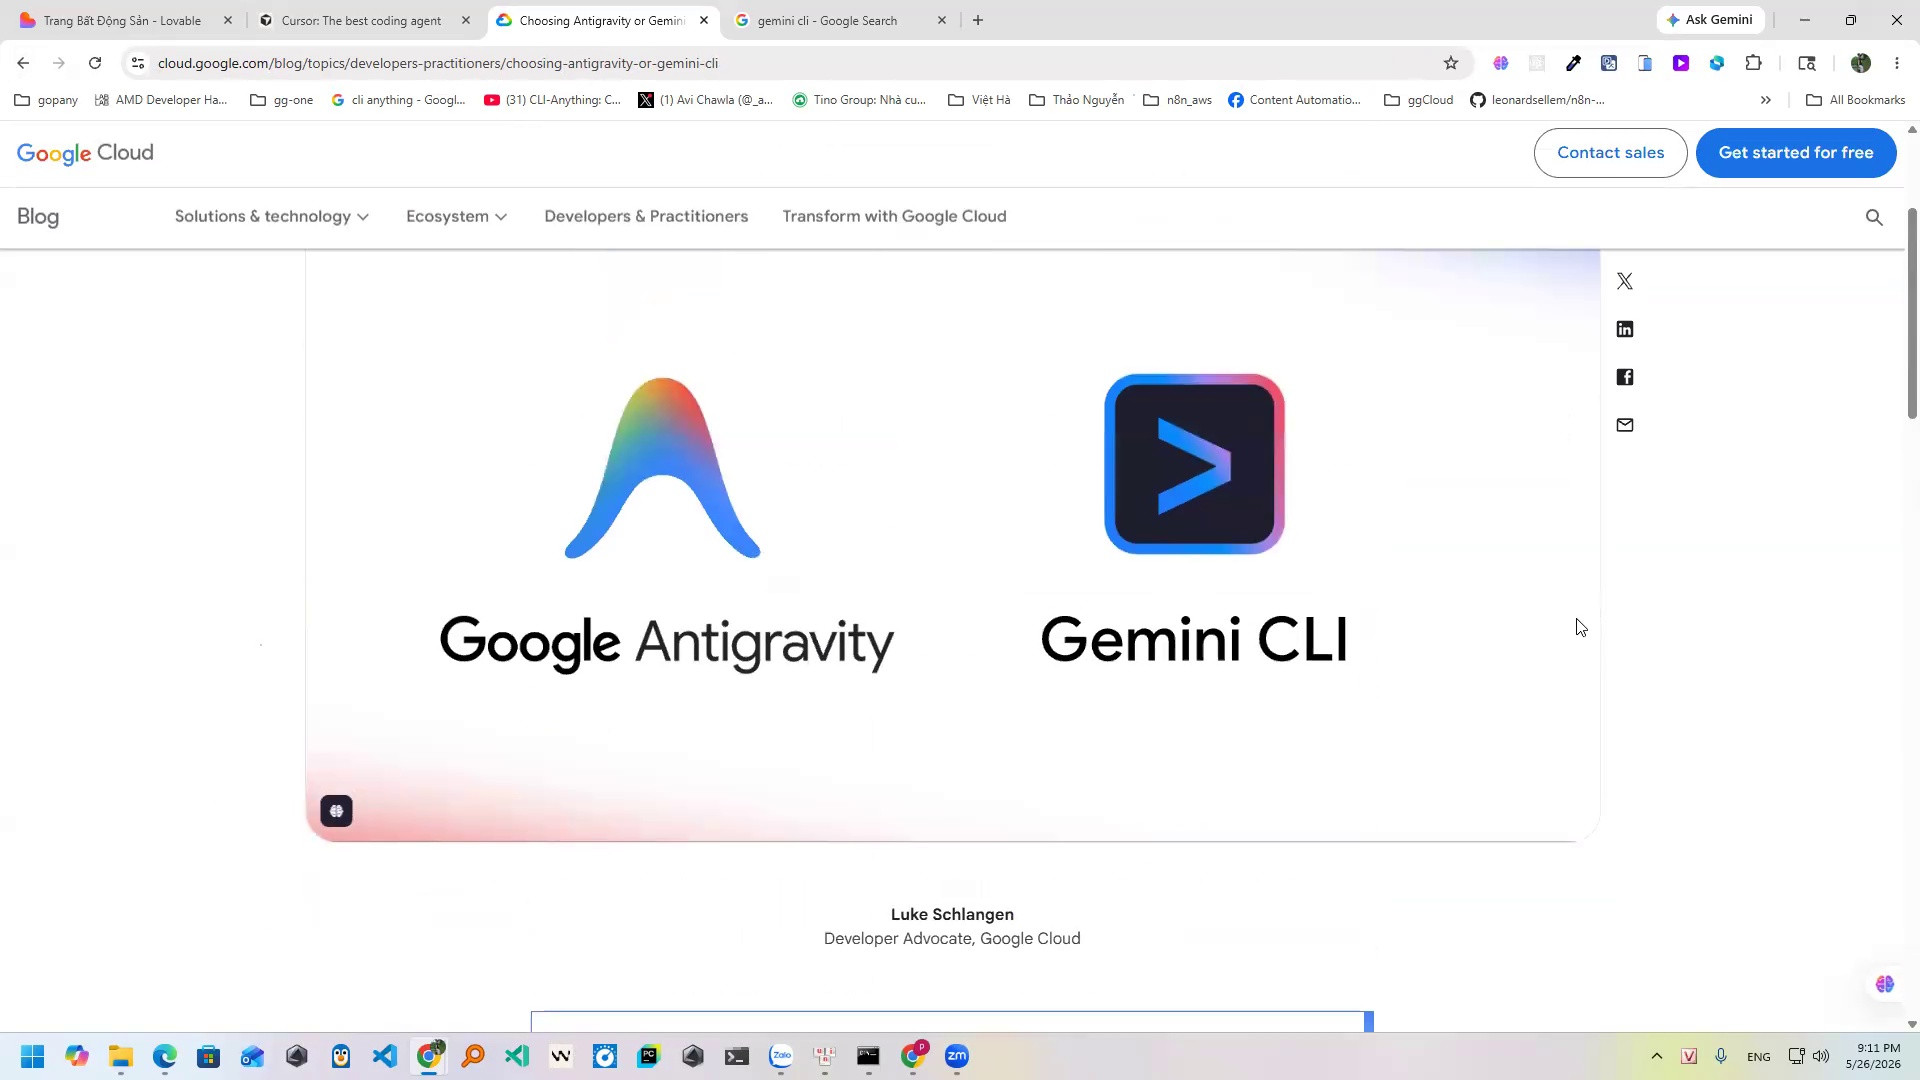View site information for cloud.google.com
The width and height of the screenshot is (1920, 1080).
click(138, 63)
